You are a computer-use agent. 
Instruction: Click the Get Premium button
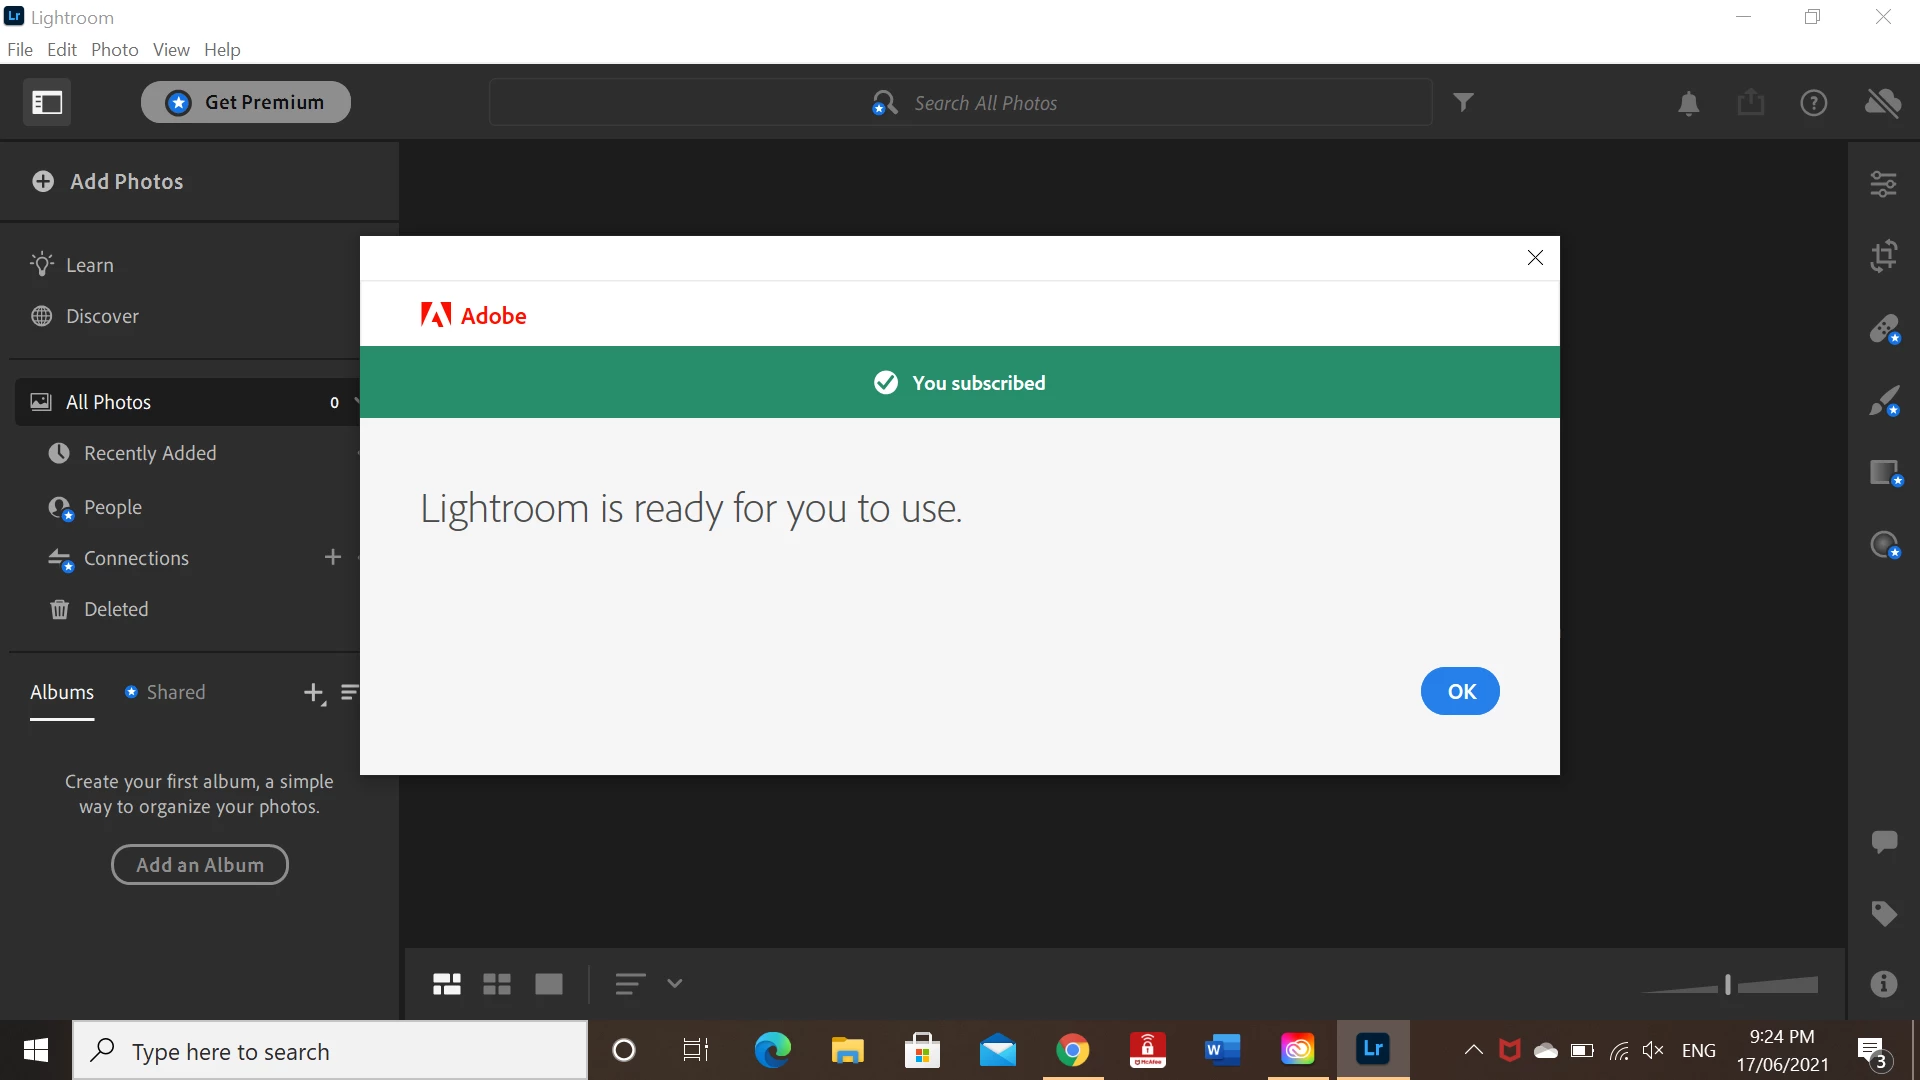click(246, 102)
